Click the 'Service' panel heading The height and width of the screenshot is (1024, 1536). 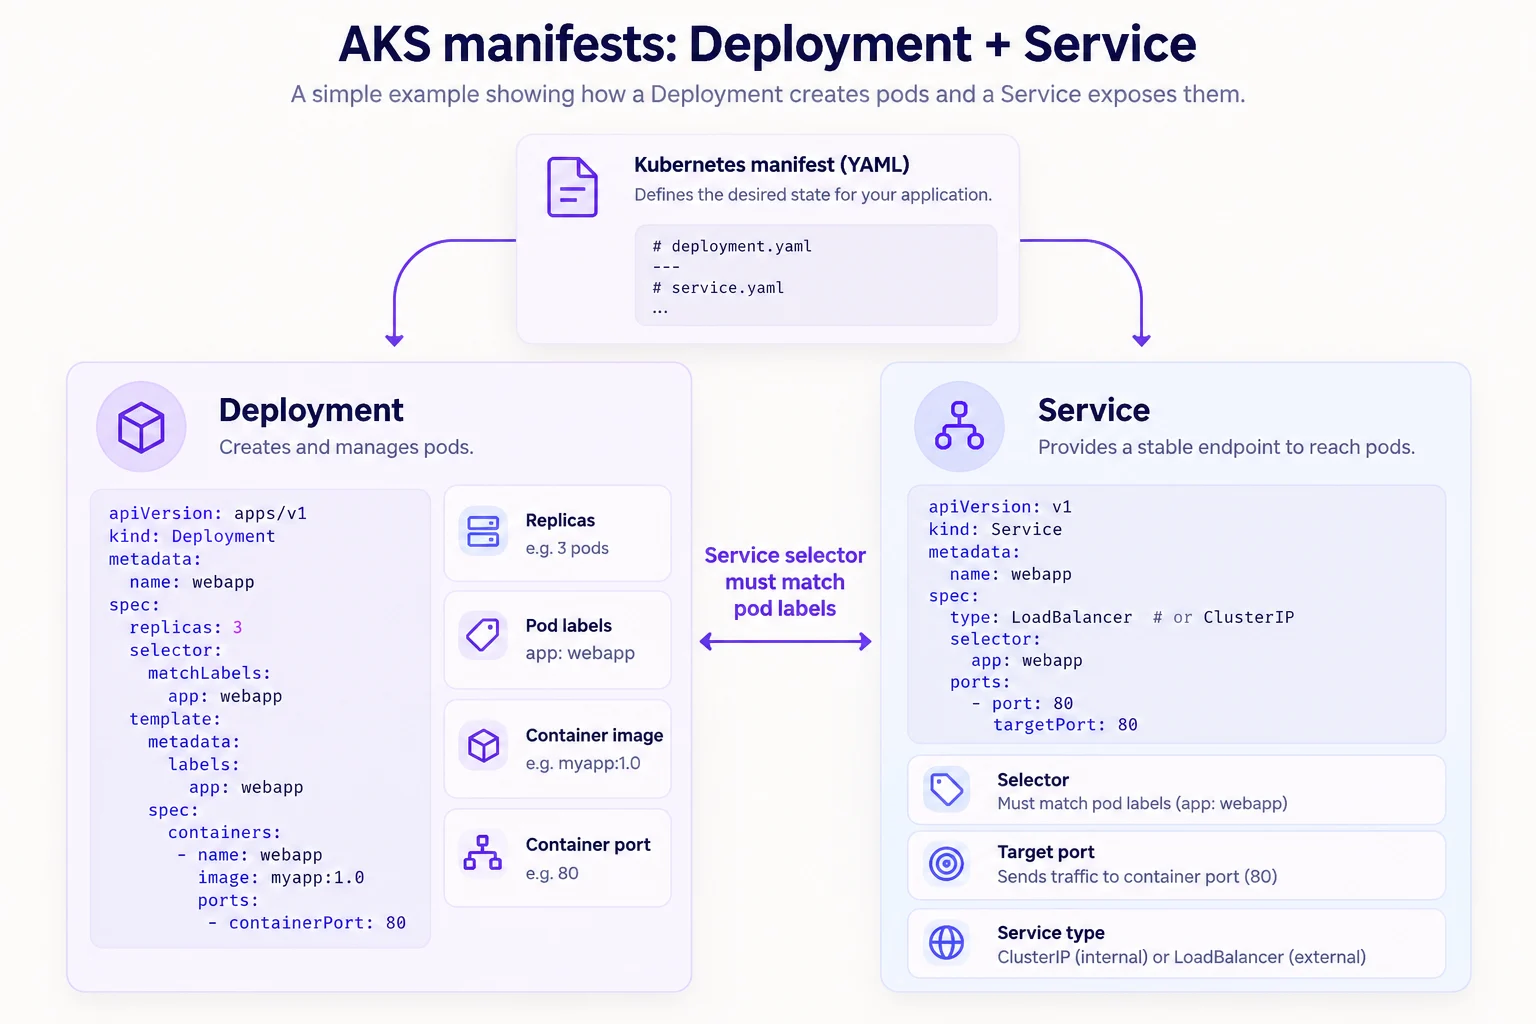click(1094, 410)
